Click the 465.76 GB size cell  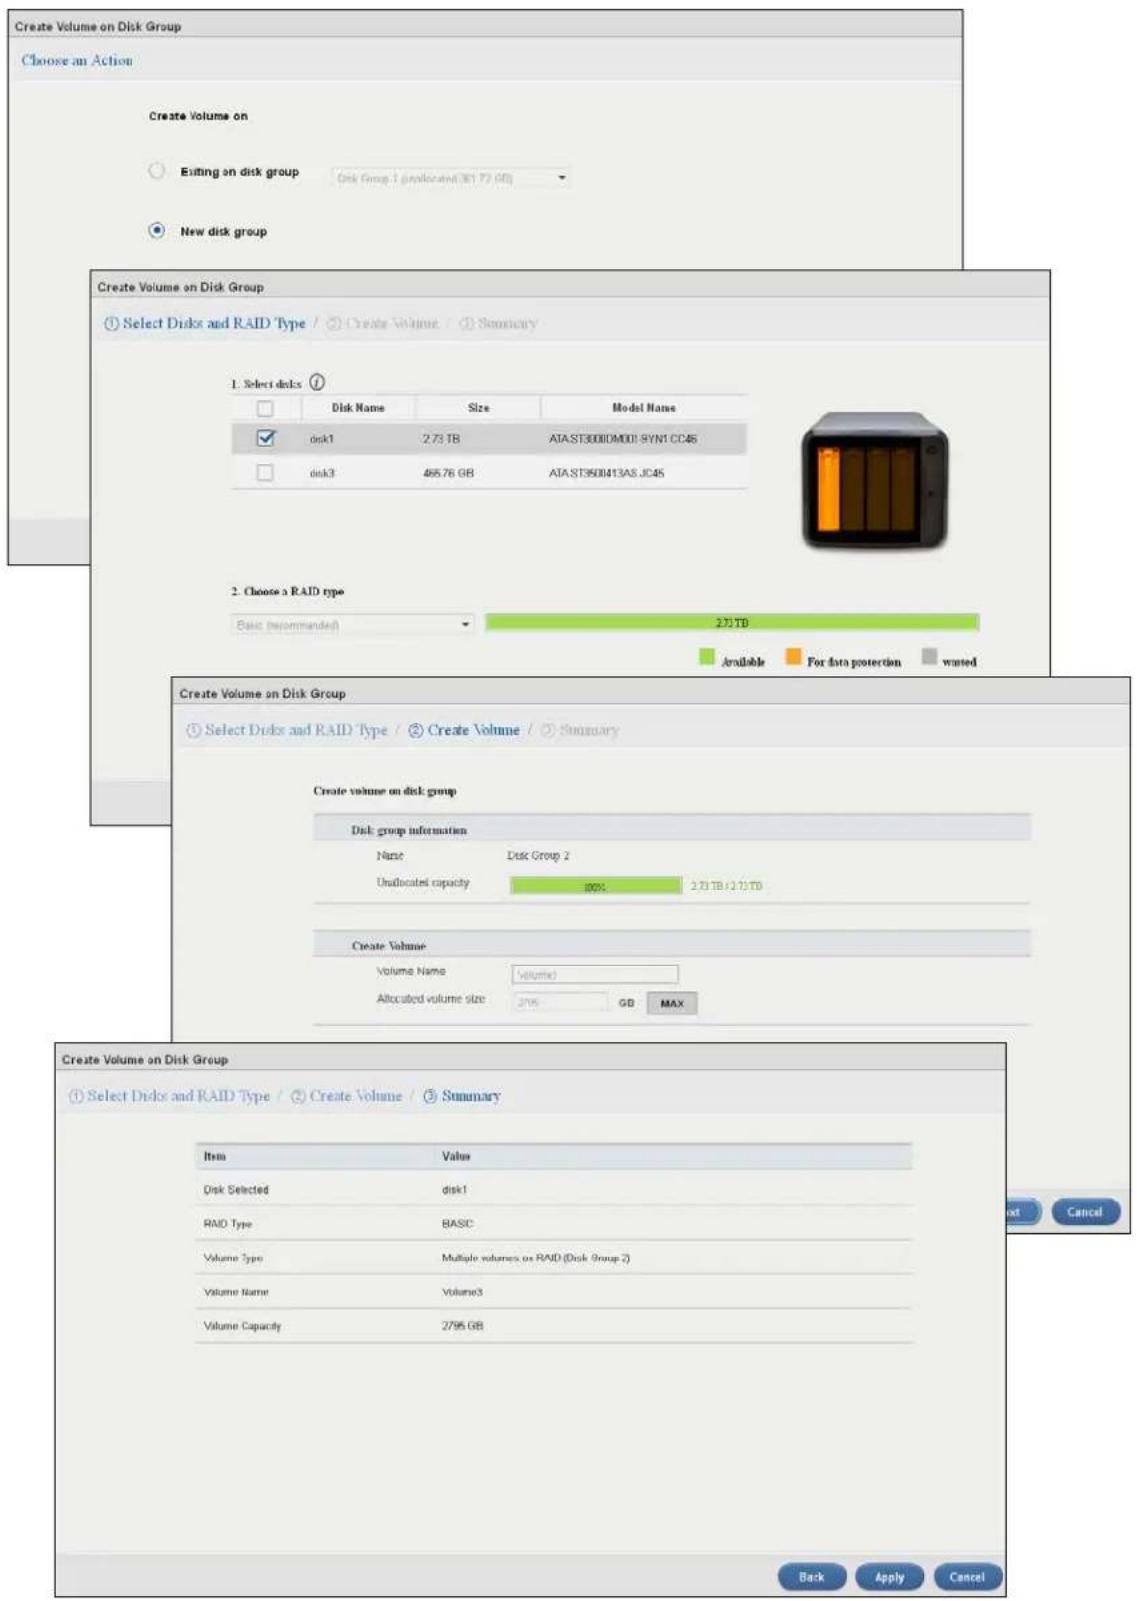448,473
